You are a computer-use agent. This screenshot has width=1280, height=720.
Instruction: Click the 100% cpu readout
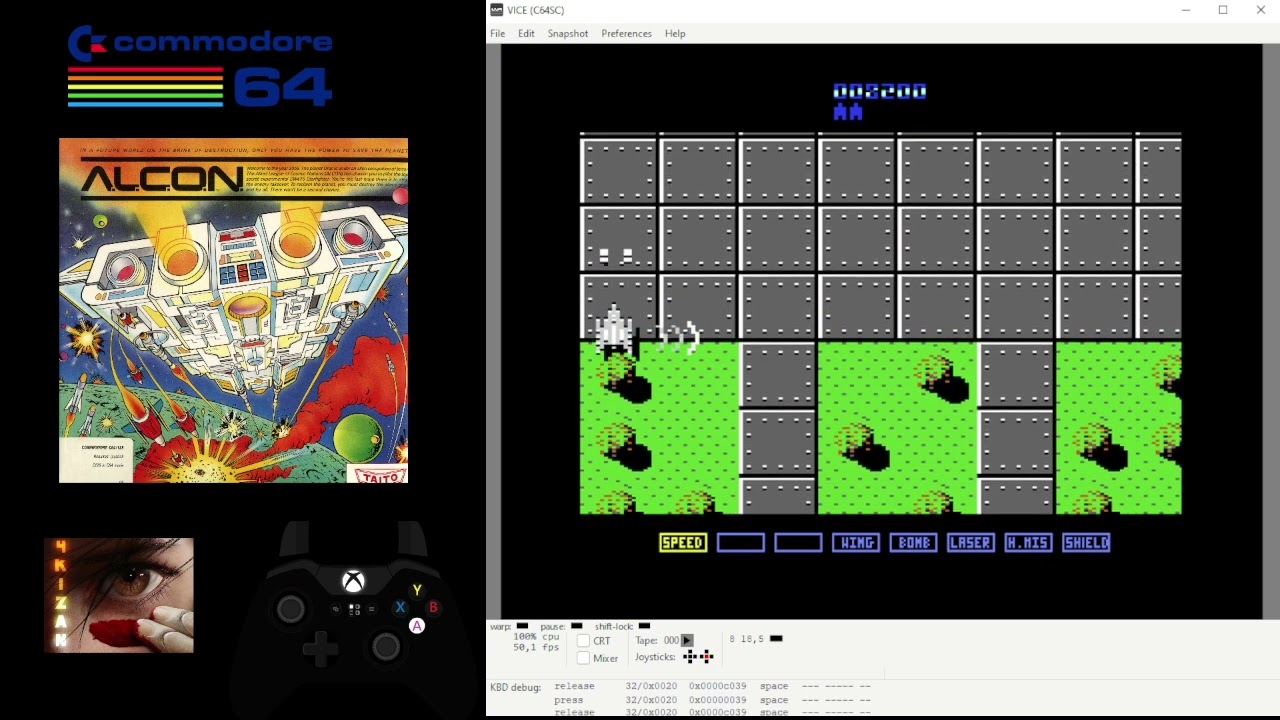click(x=536, y=637)
